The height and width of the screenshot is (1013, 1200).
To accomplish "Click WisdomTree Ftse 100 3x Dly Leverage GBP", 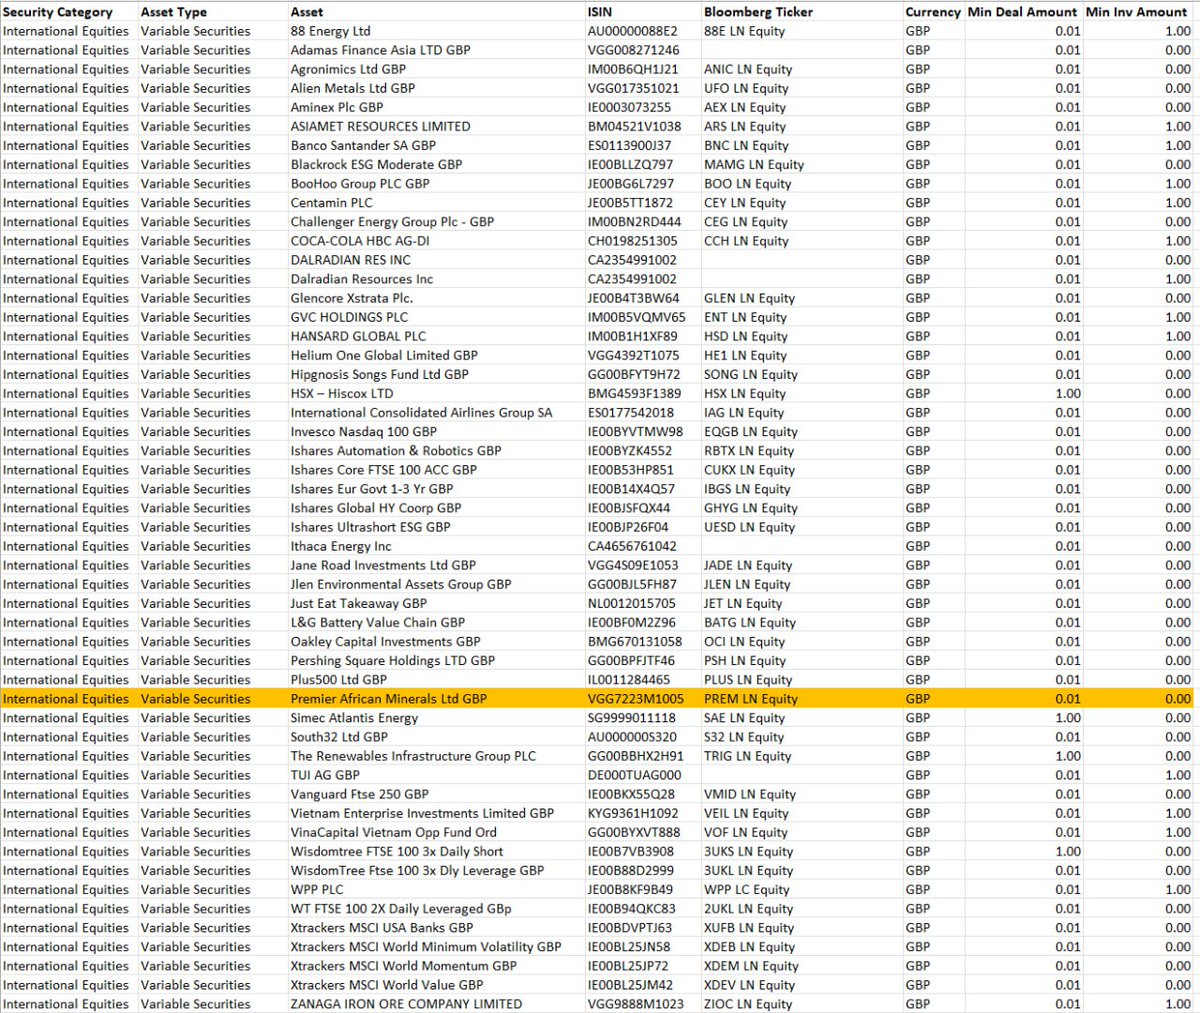I will click(417, 871).
